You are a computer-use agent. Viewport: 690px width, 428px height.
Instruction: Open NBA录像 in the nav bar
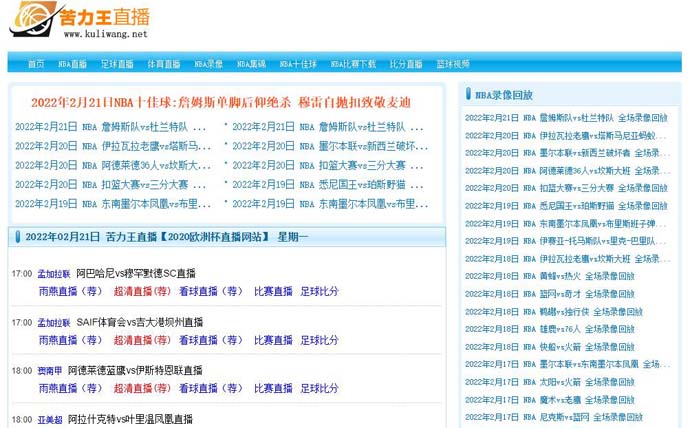pos(209,64)
